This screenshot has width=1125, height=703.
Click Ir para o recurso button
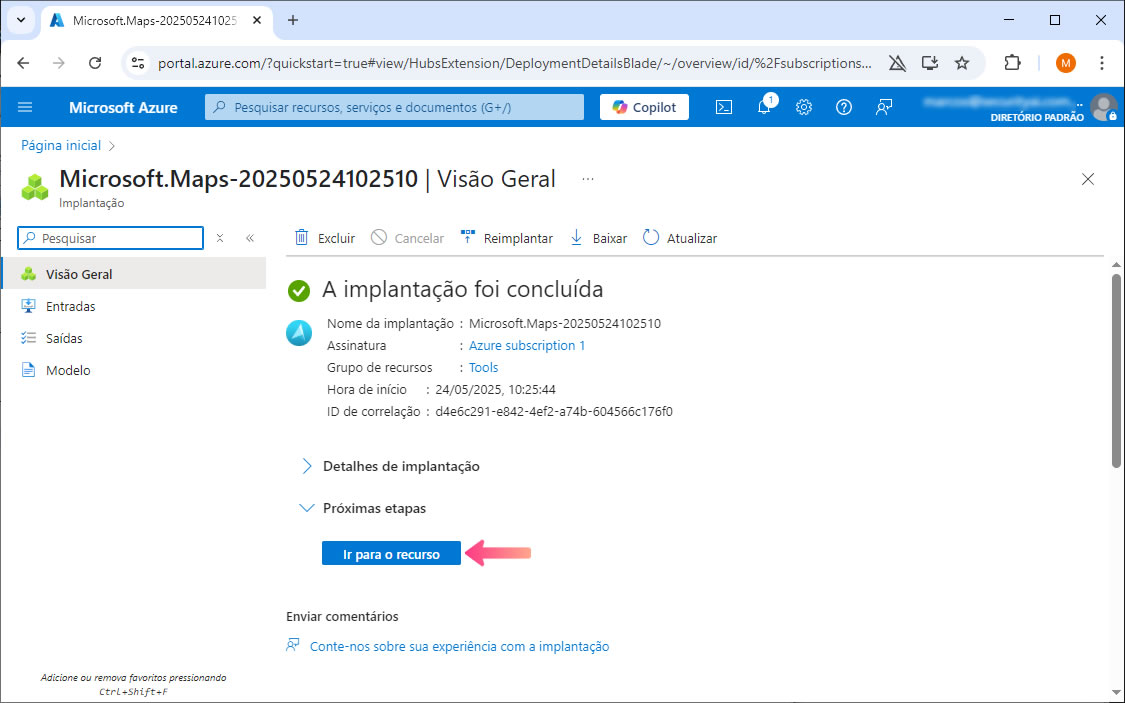391,553
